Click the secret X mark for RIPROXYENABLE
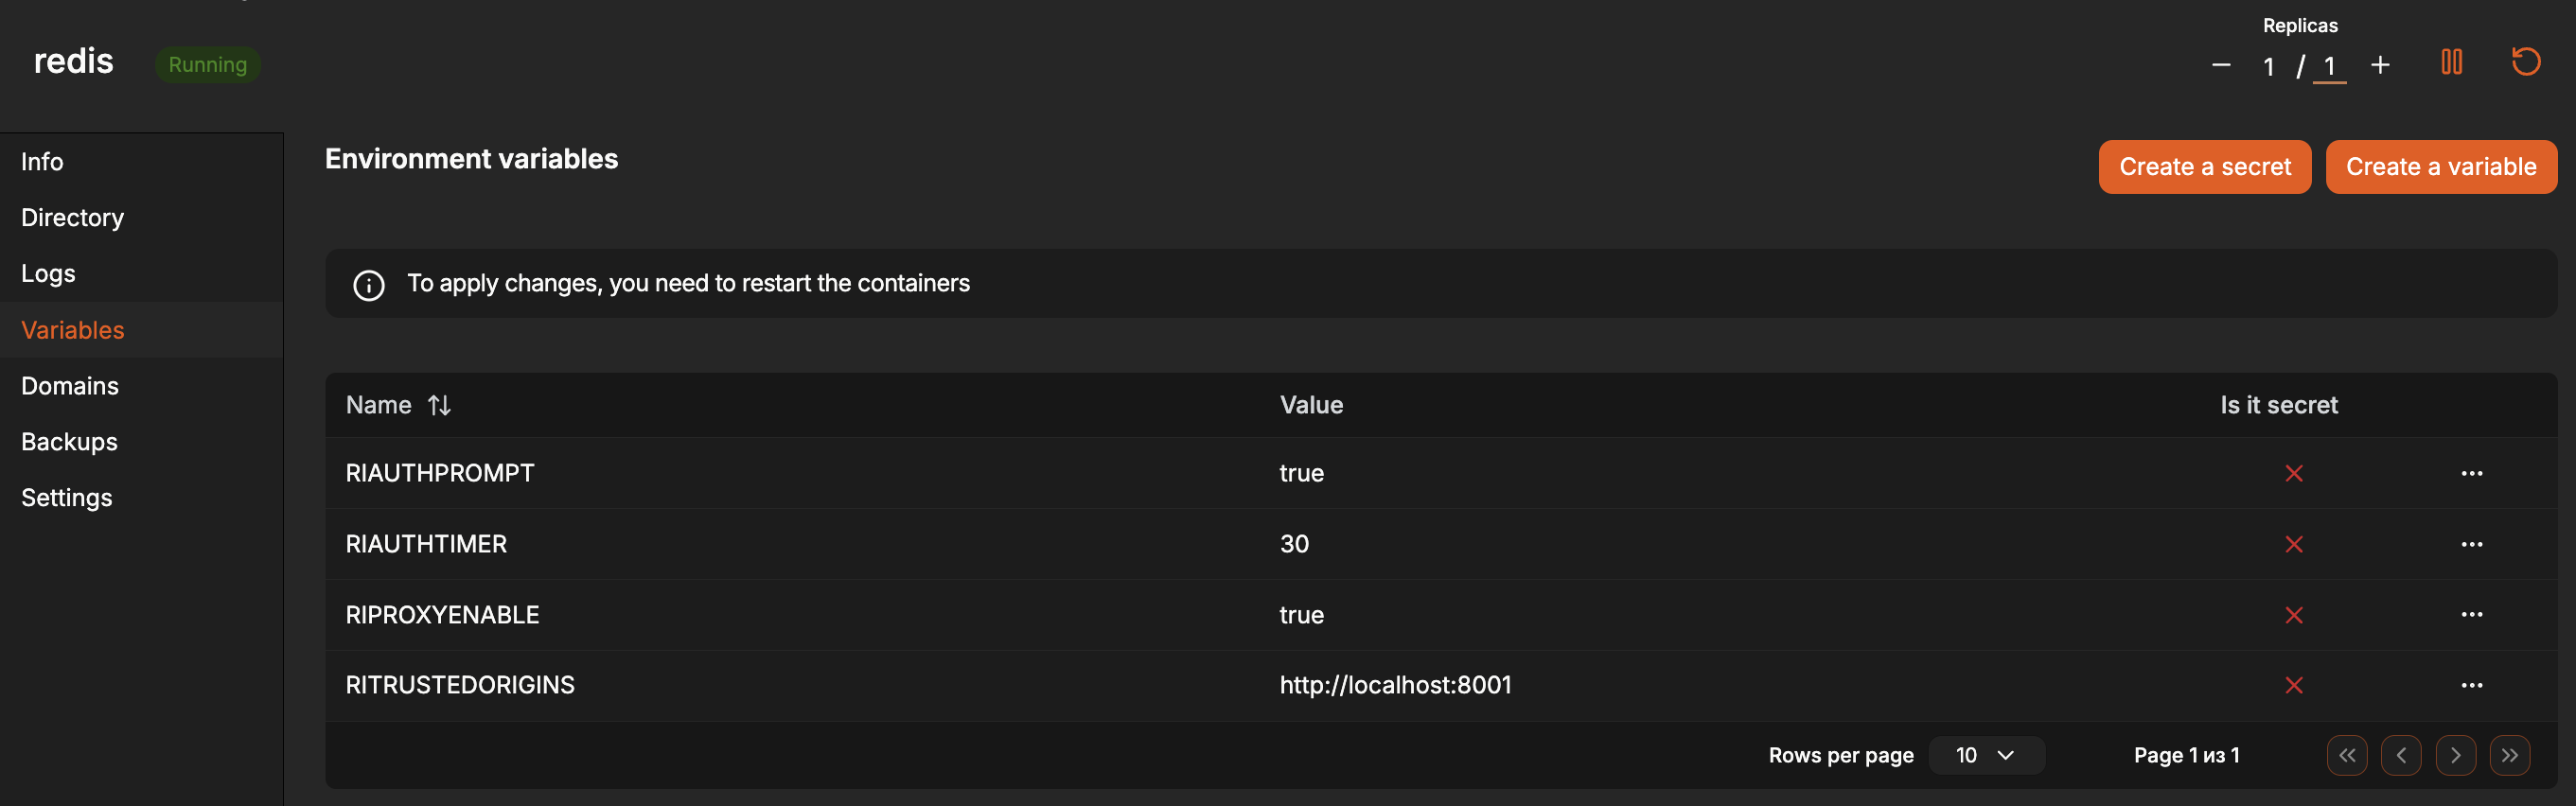Image resolution: width=2576 pixels, height=806 pixels. 2294,615
